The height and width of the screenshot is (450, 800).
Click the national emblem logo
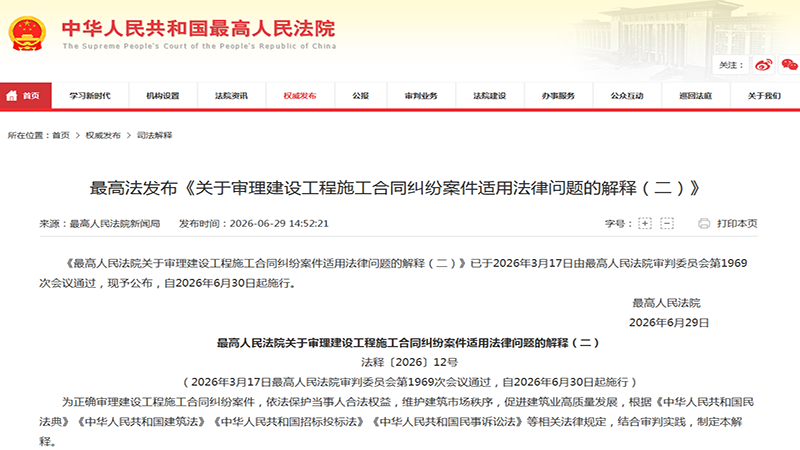[x=27, y=34]
